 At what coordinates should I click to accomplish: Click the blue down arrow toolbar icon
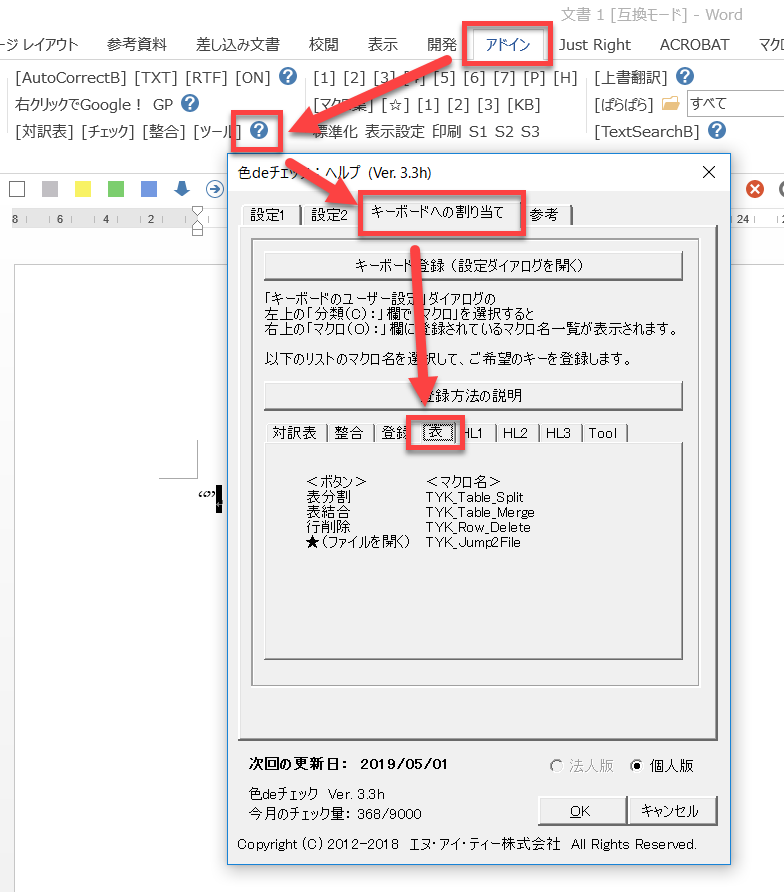(x=182, y=188)
